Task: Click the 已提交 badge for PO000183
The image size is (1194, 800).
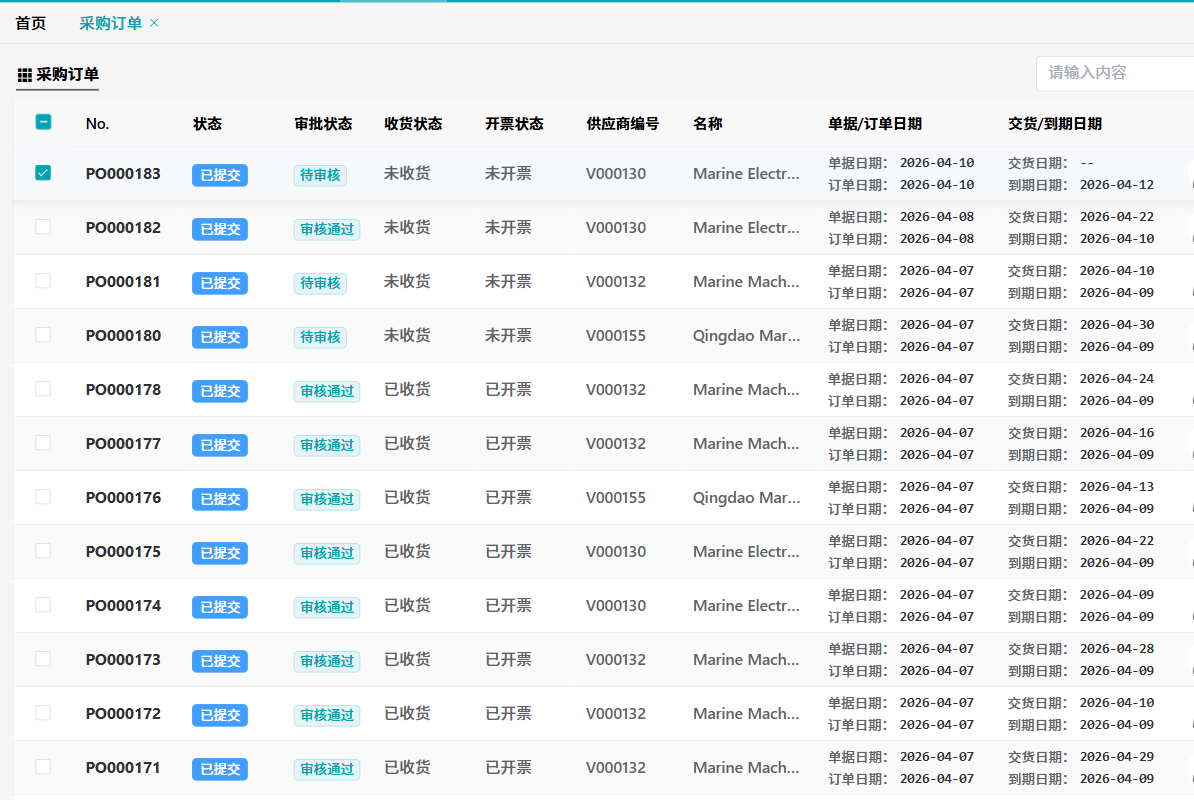Action: (220, 175)
